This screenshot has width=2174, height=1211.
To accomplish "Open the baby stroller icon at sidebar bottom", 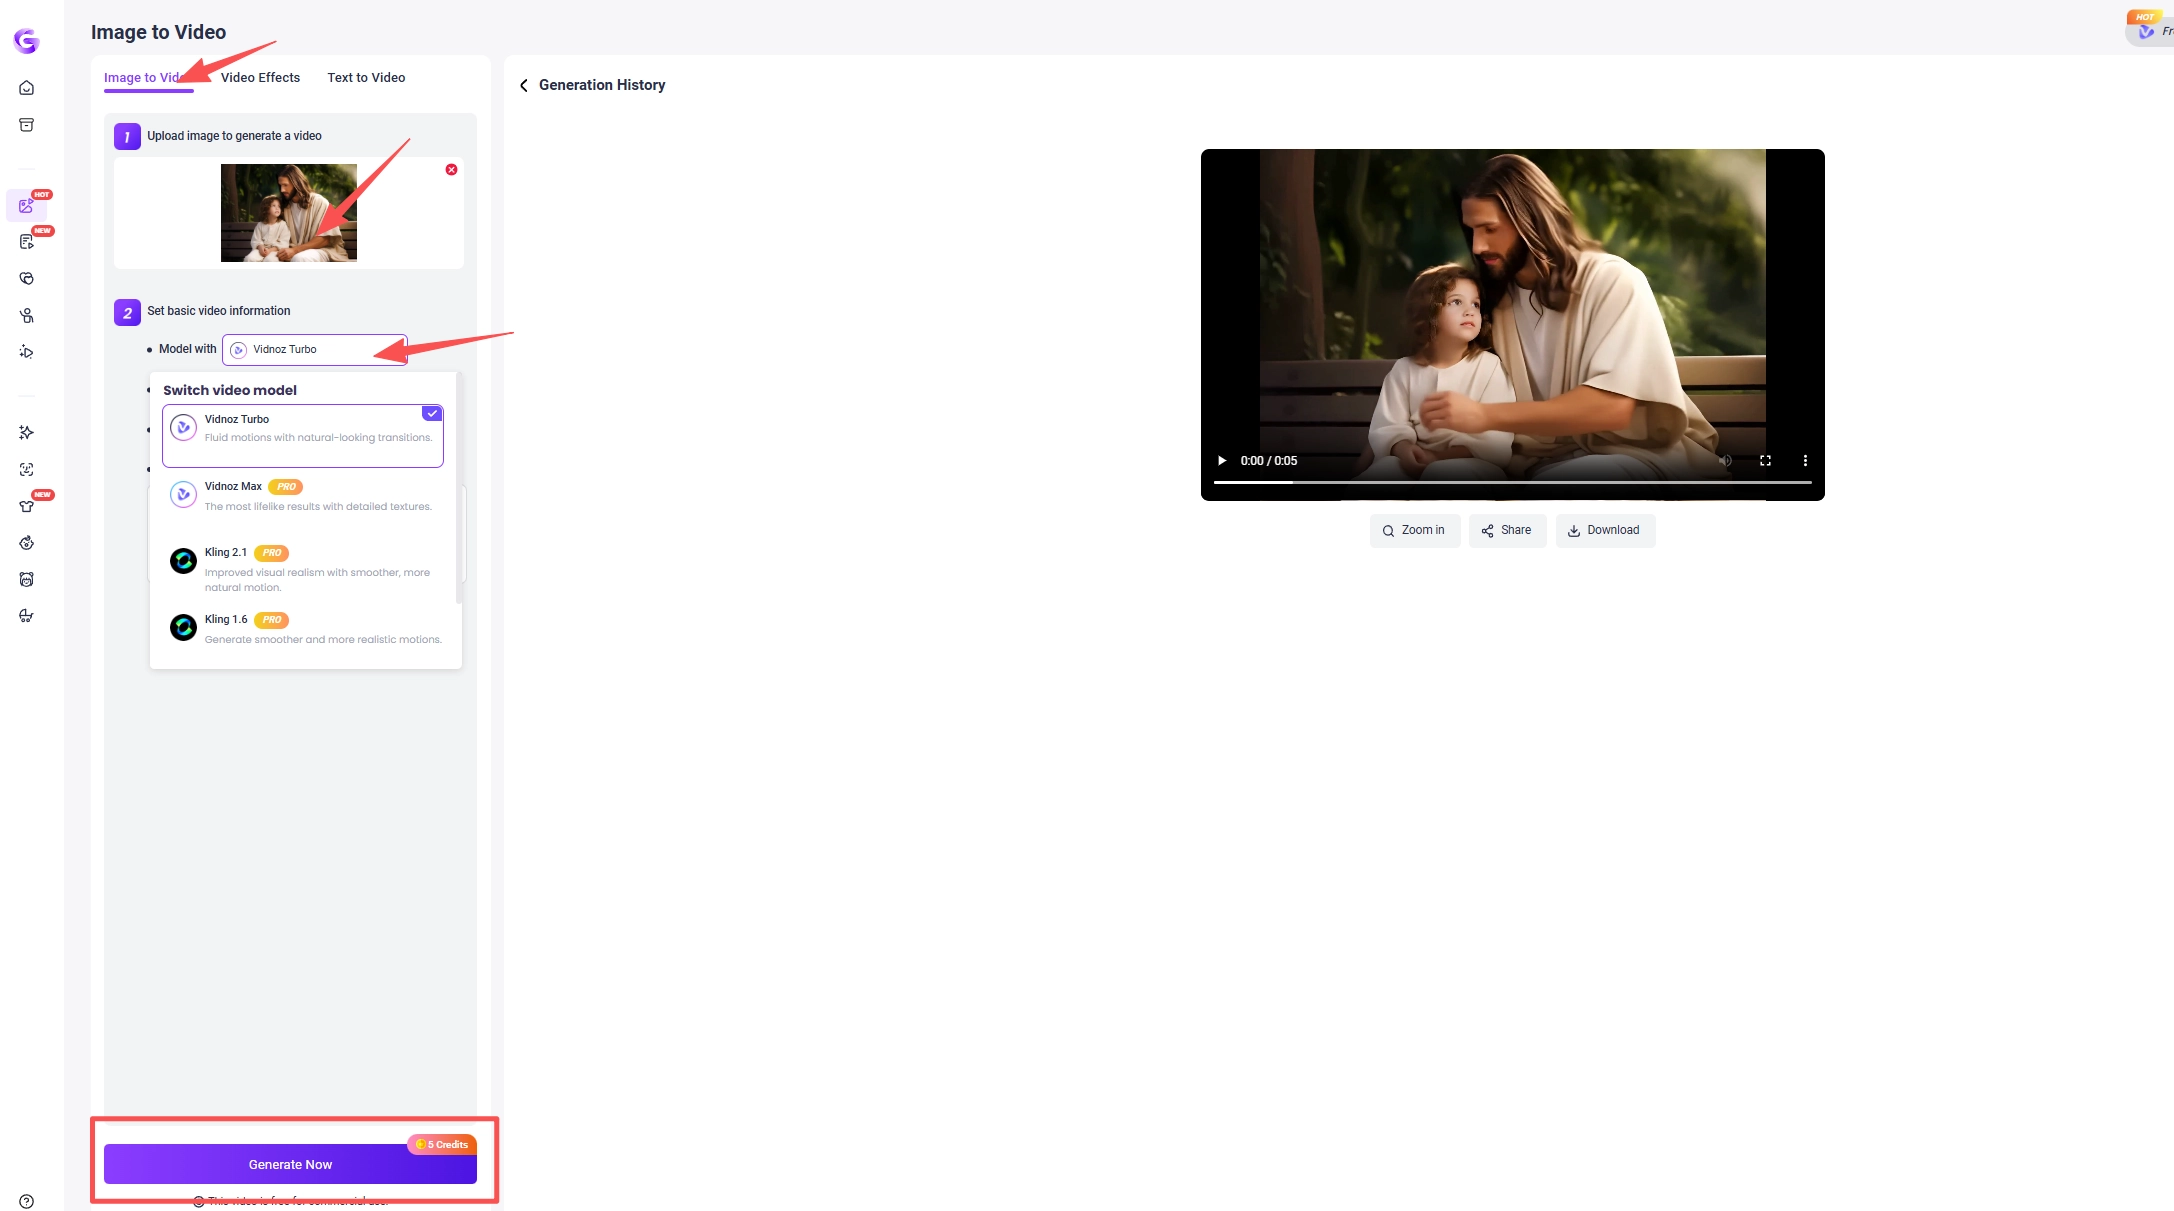I will [x=26, y=616].
